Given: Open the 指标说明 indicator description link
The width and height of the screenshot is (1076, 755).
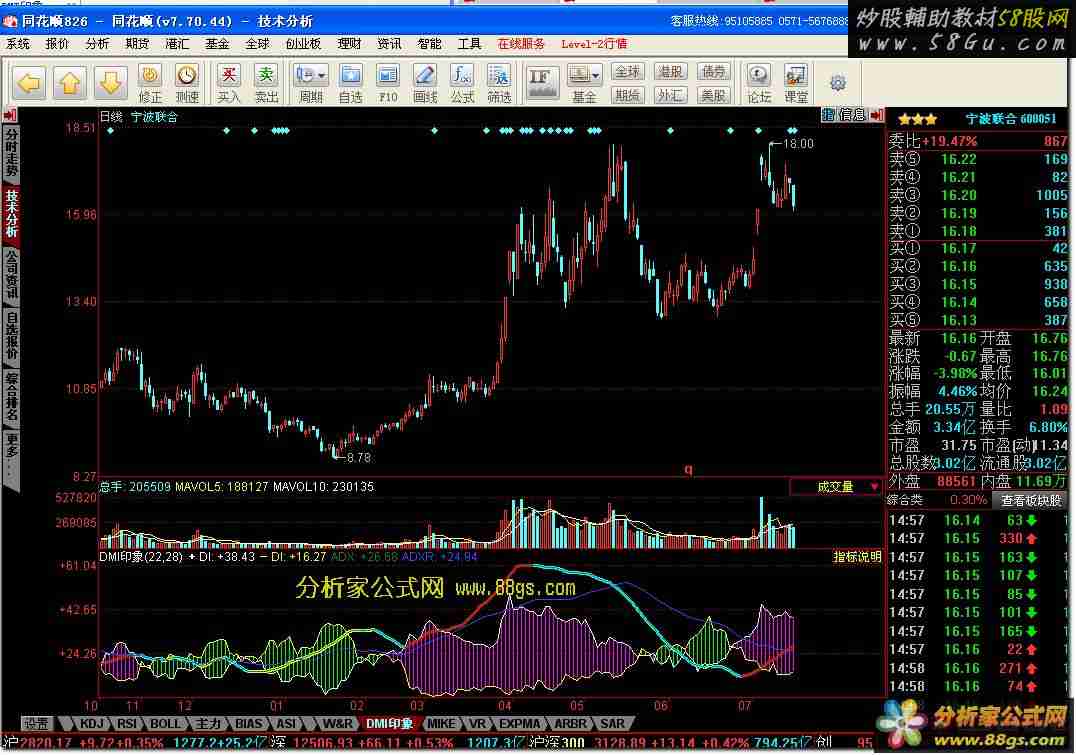Looking at the screenshot, I should (x=857, y=556).
